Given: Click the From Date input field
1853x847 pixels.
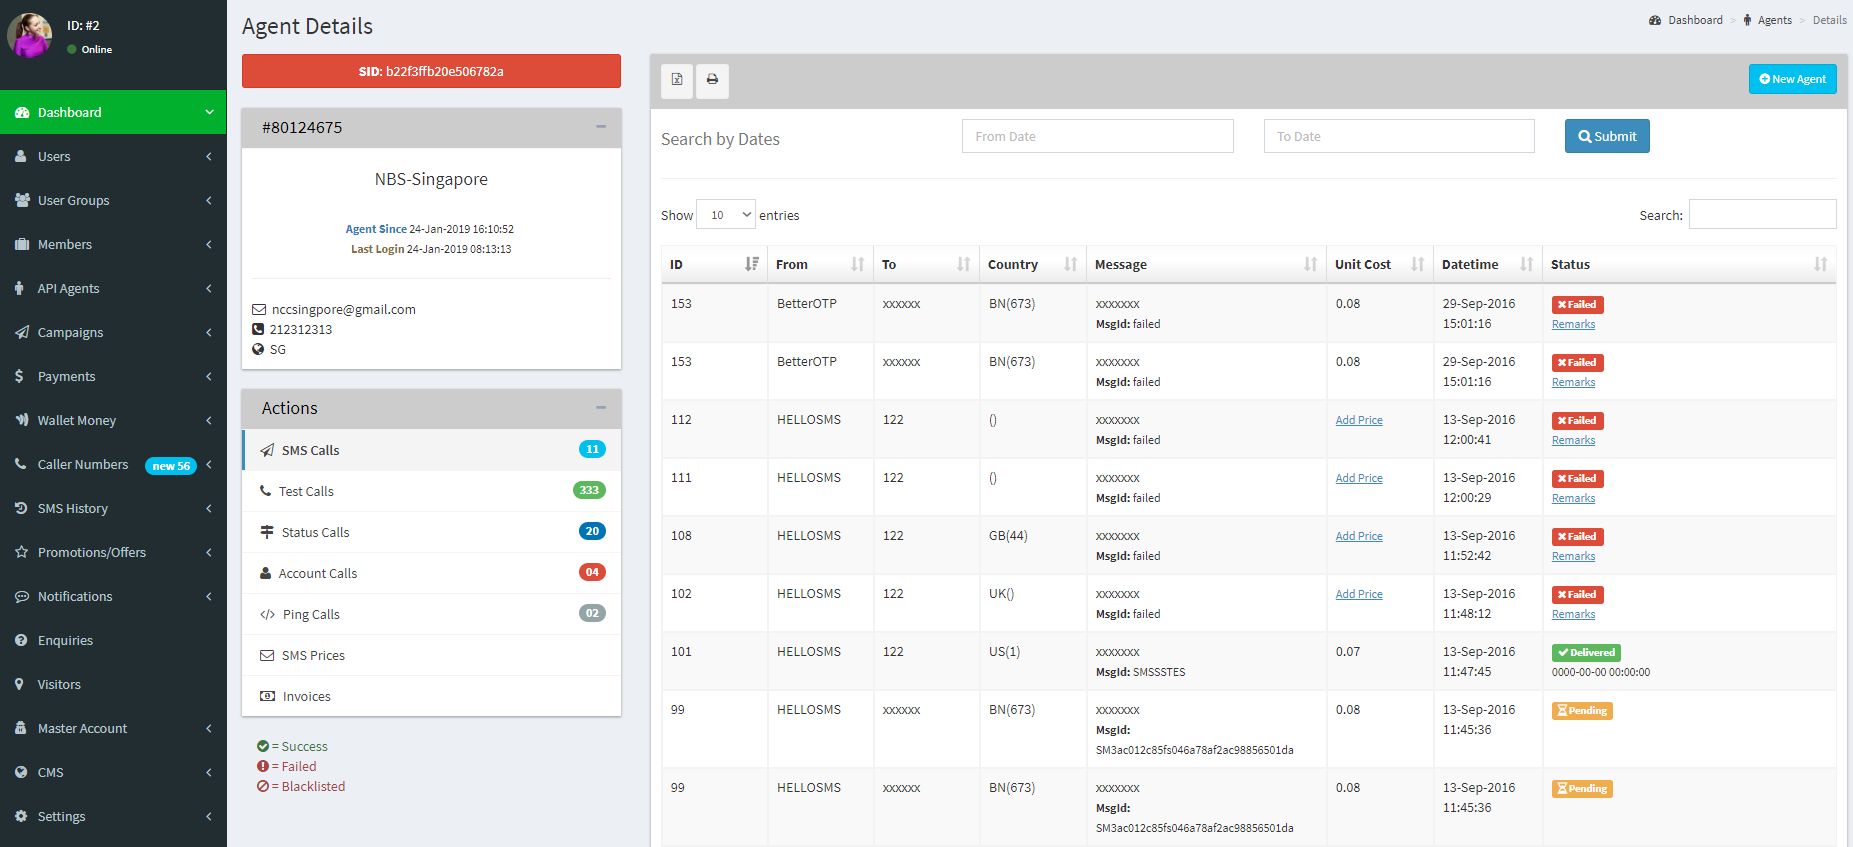Looking at the screenshot, I should (1098, 136).
